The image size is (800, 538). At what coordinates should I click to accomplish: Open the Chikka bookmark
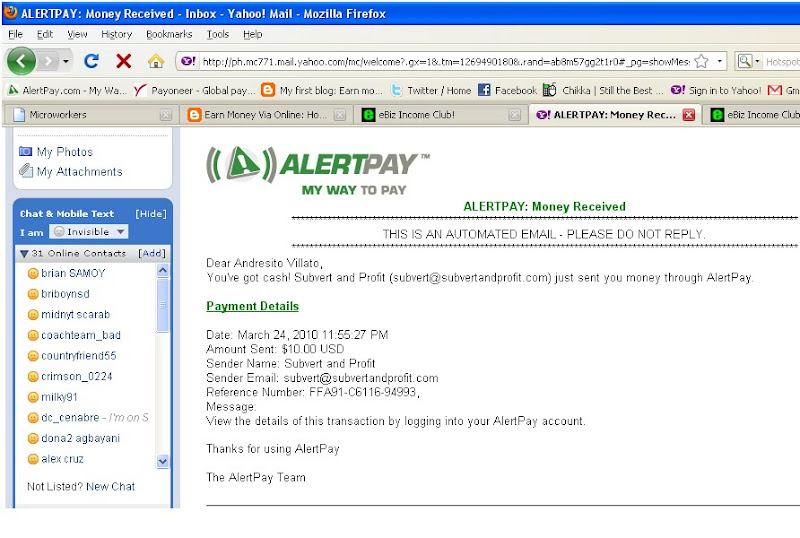click(604, 90)
